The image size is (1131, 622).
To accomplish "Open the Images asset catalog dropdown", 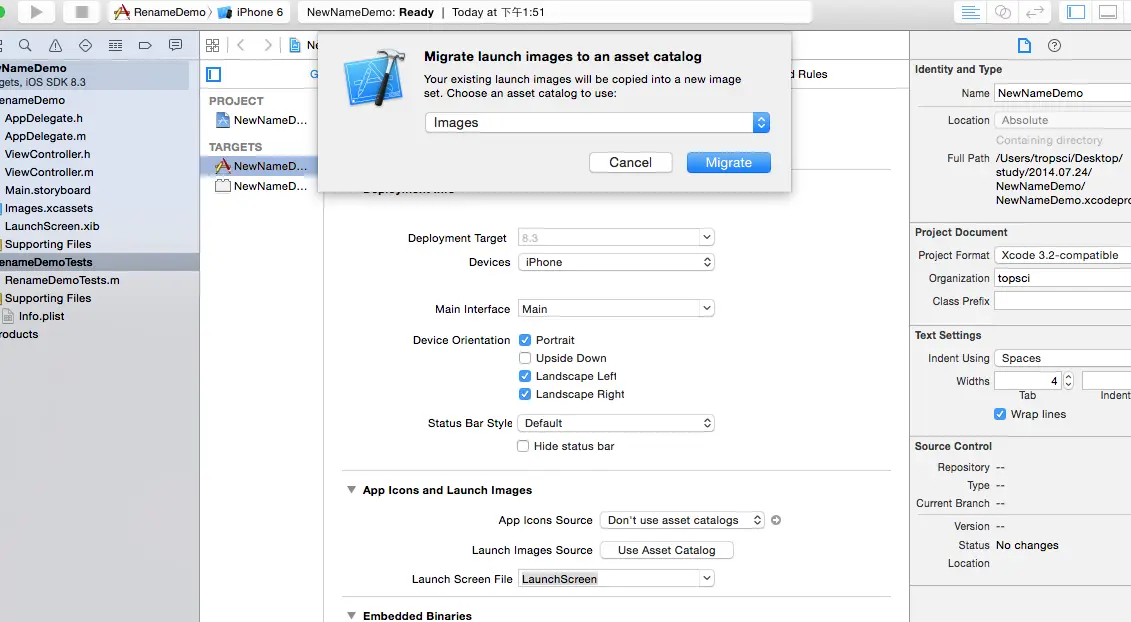I will 597,123.
